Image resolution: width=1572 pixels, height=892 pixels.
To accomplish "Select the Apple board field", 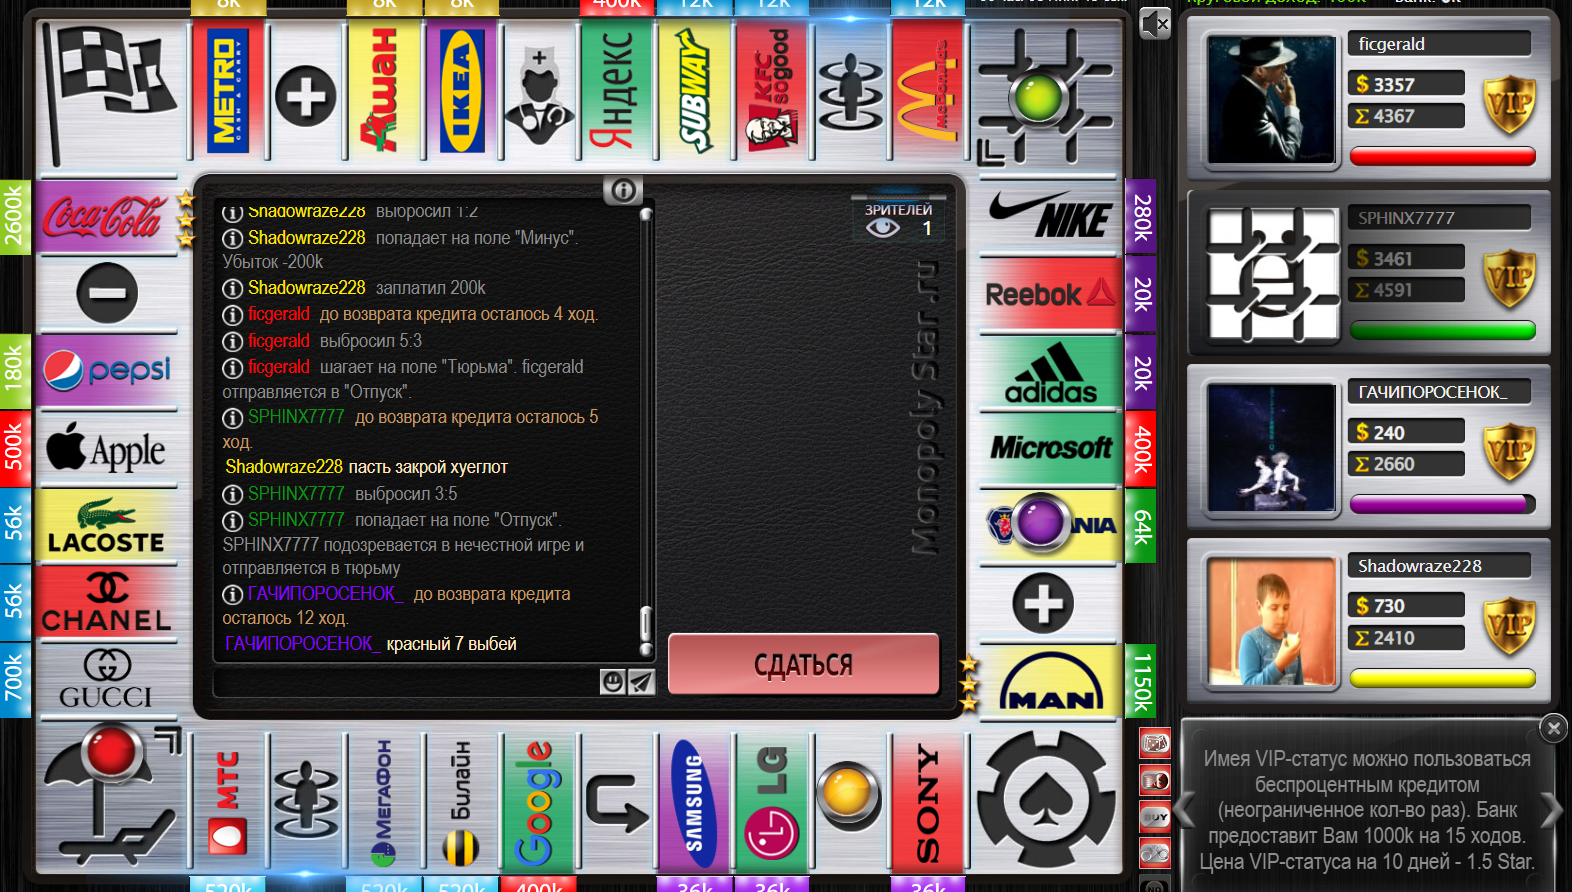I will 106,447.
